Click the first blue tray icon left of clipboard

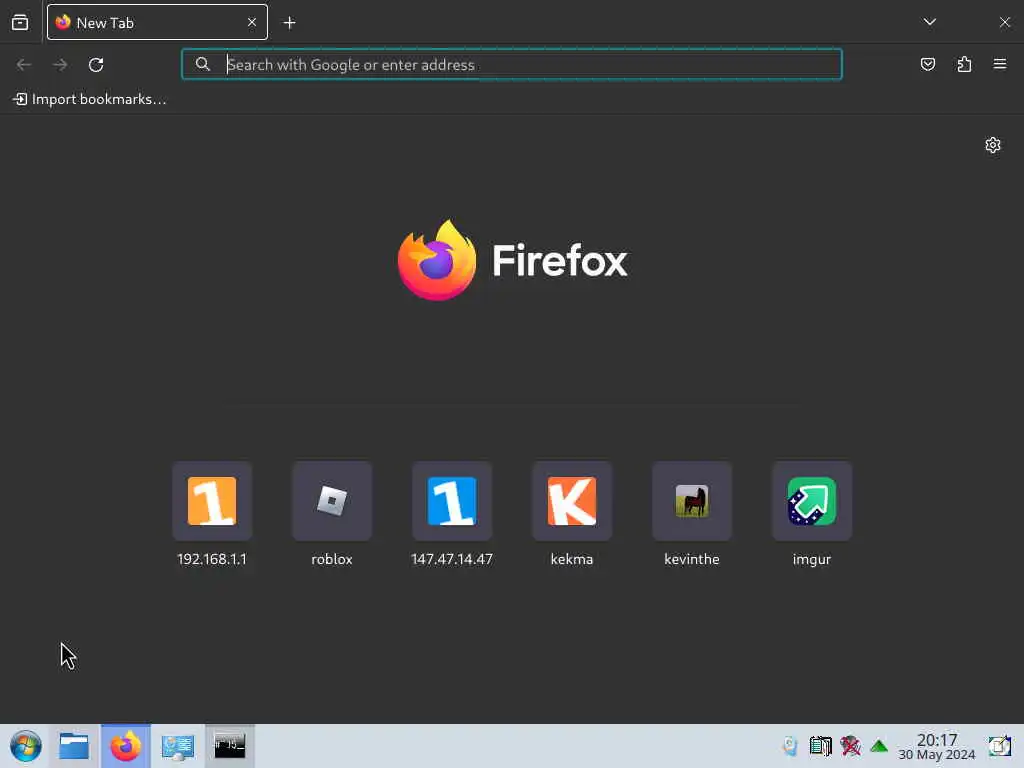coord(790,746)
